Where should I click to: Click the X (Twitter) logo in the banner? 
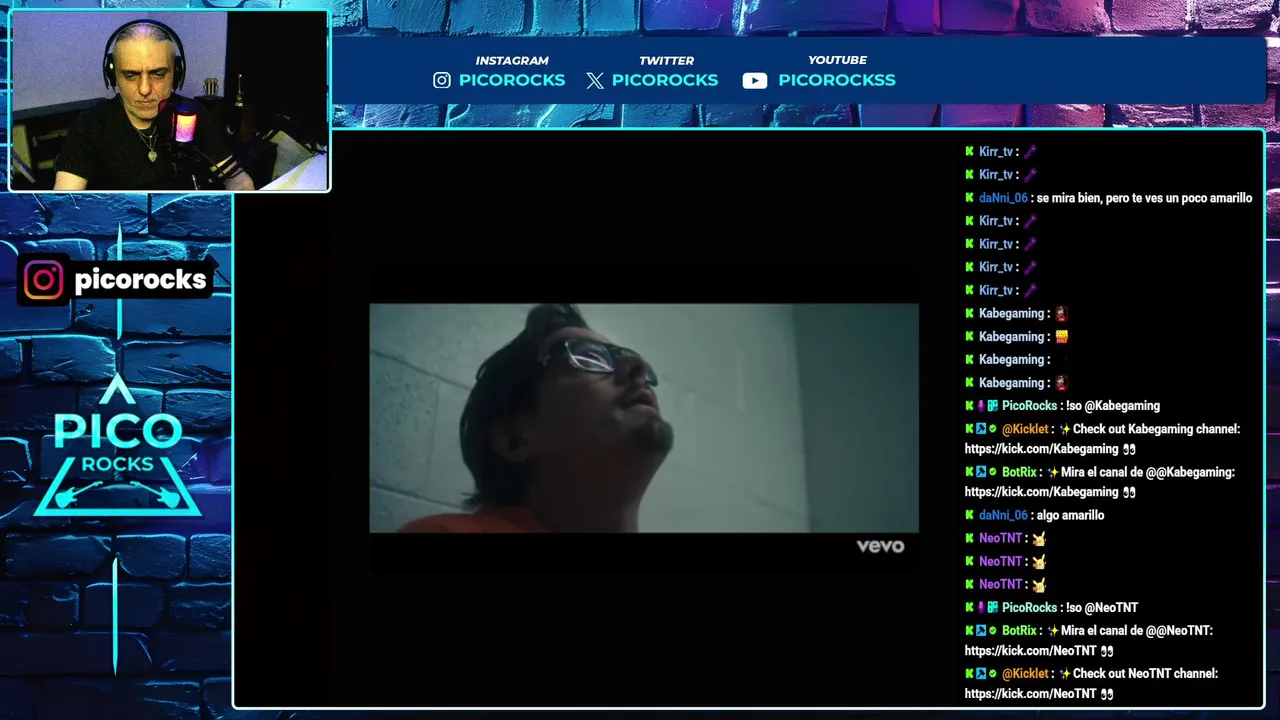coord(595,81)
